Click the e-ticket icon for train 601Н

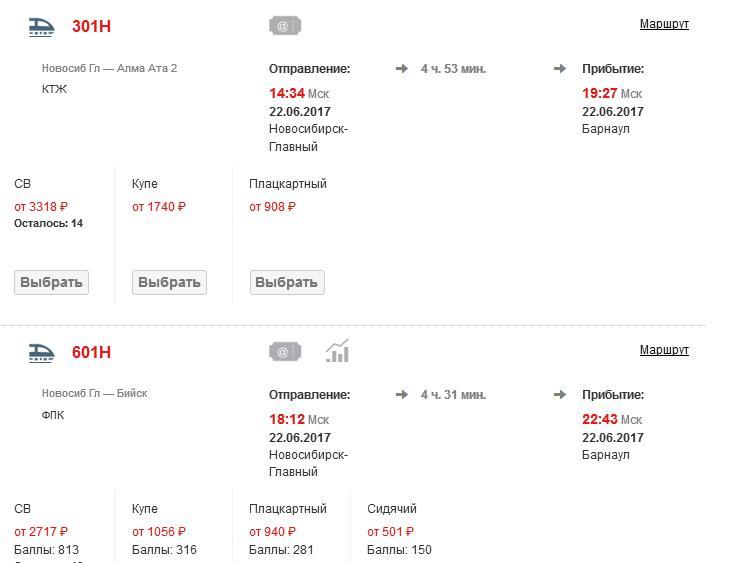click(285, 352)
